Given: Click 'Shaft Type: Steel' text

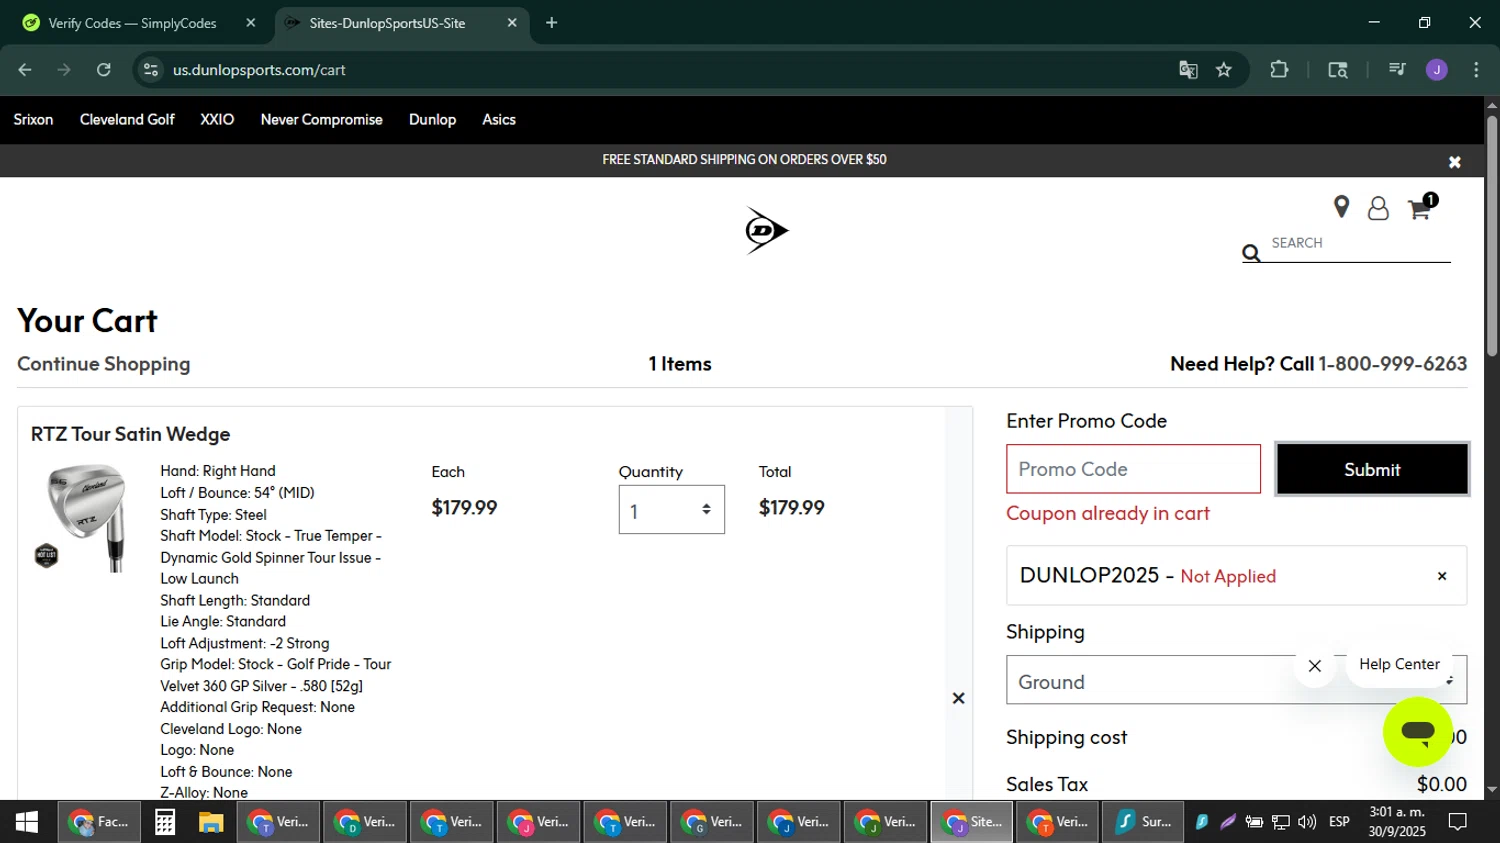Looking at the screenshot, I should 213,515.
